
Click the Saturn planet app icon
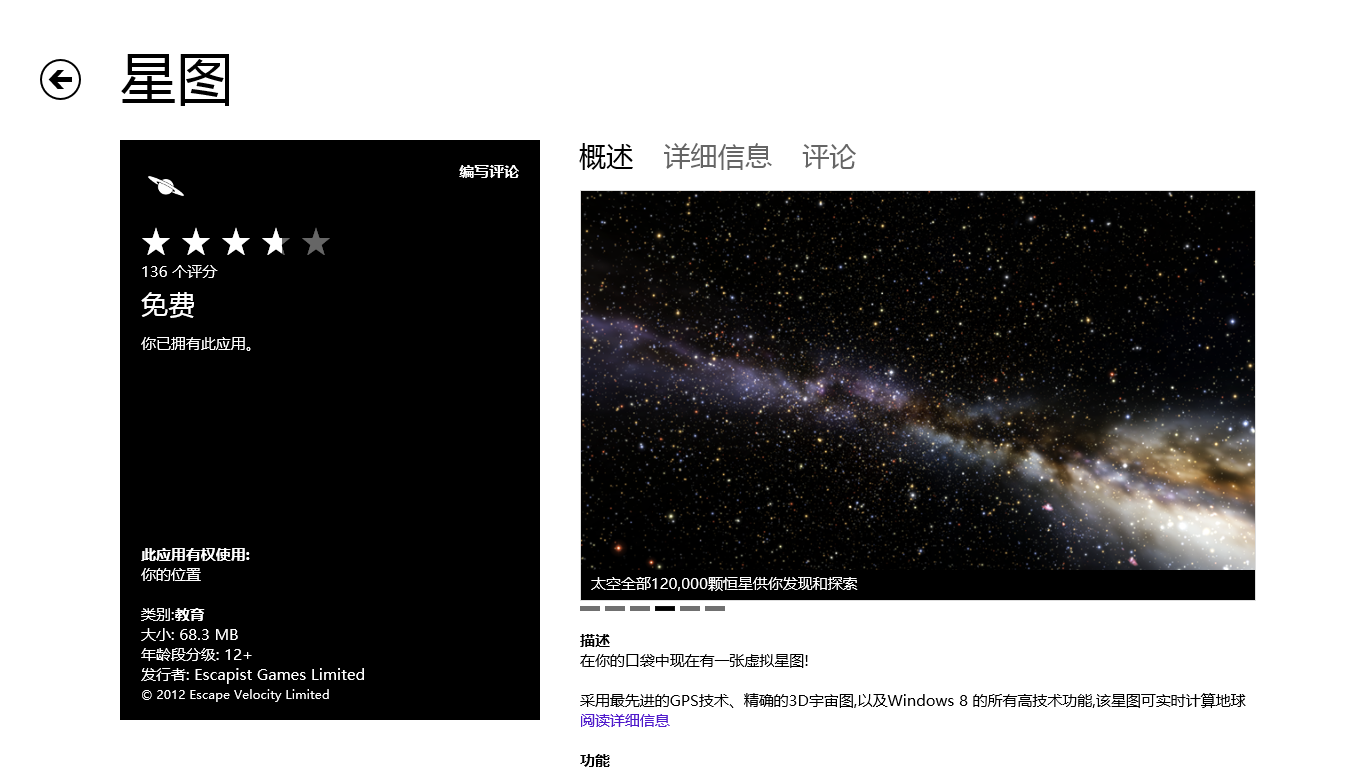click(165, 186)
